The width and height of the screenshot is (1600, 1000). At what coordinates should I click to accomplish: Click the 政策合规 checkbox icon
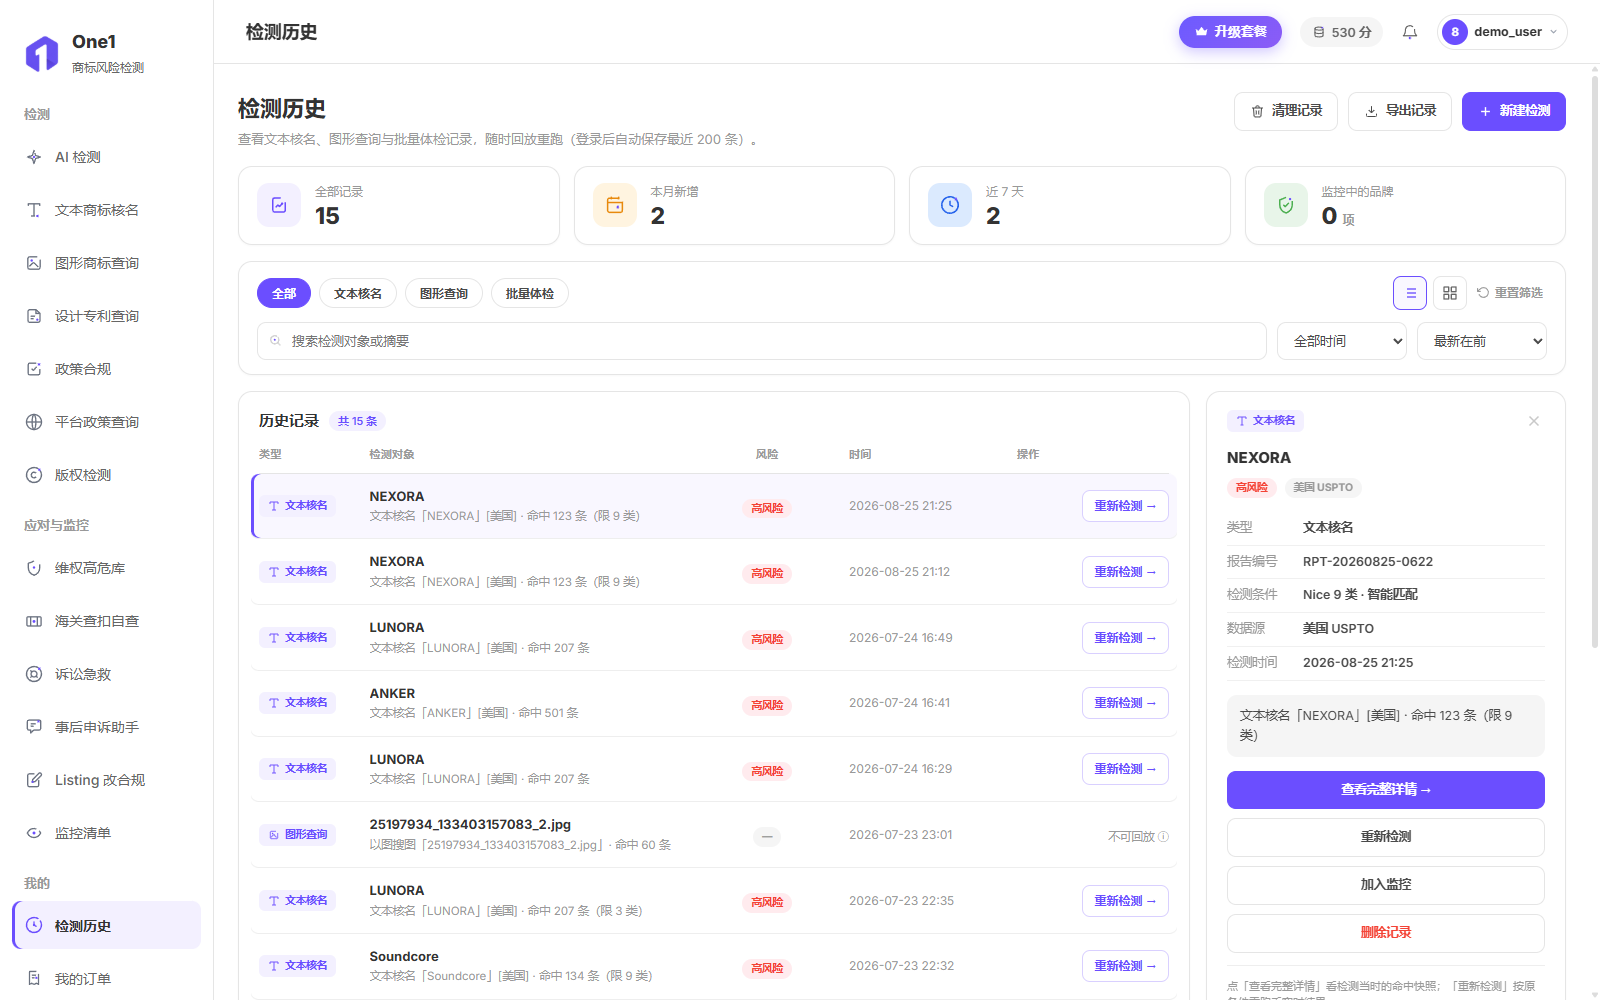tap(34, 369)
